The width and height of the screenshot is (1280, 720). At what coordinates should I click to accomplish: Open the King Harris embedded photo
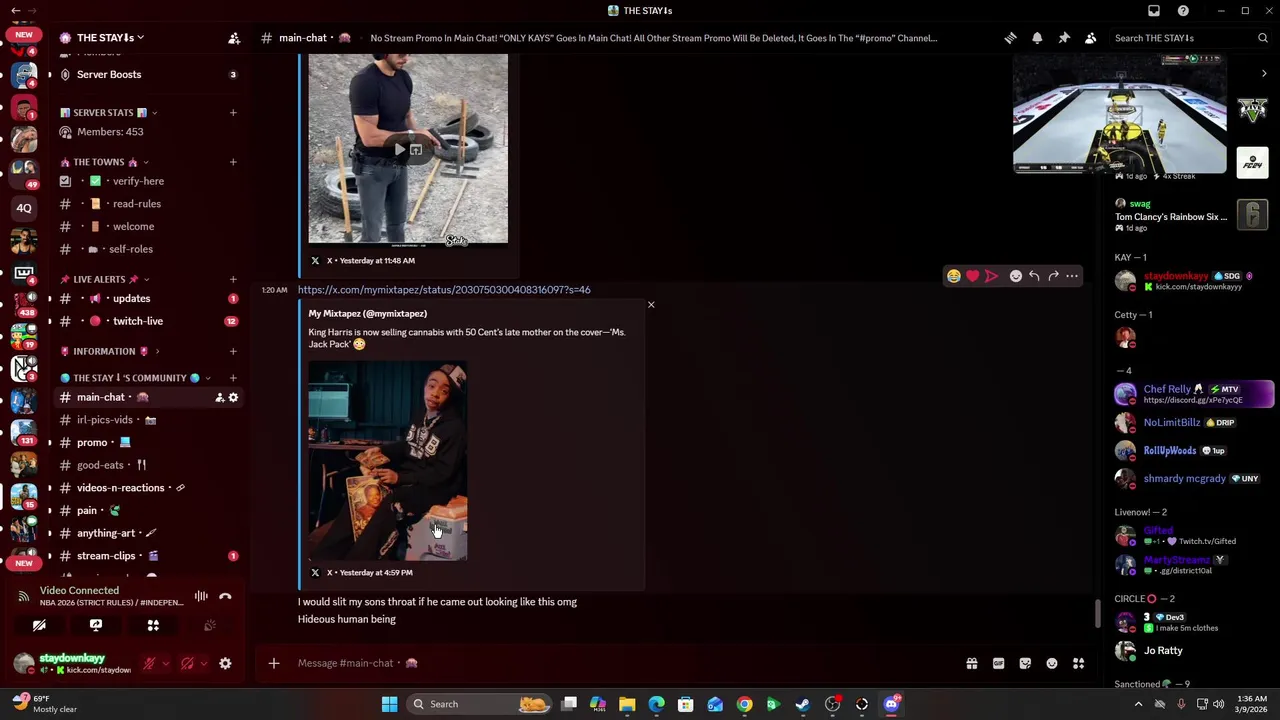(388, 461)
